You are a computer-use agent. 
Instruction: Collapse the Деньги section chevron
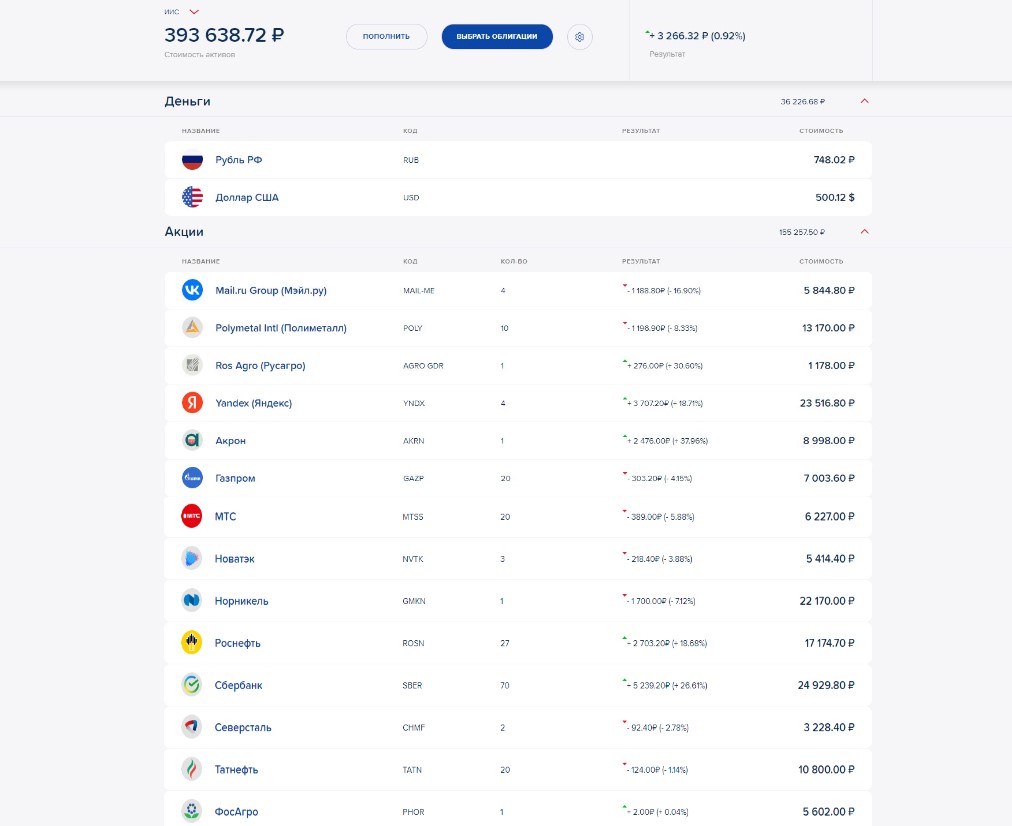[x=865, y=101]
